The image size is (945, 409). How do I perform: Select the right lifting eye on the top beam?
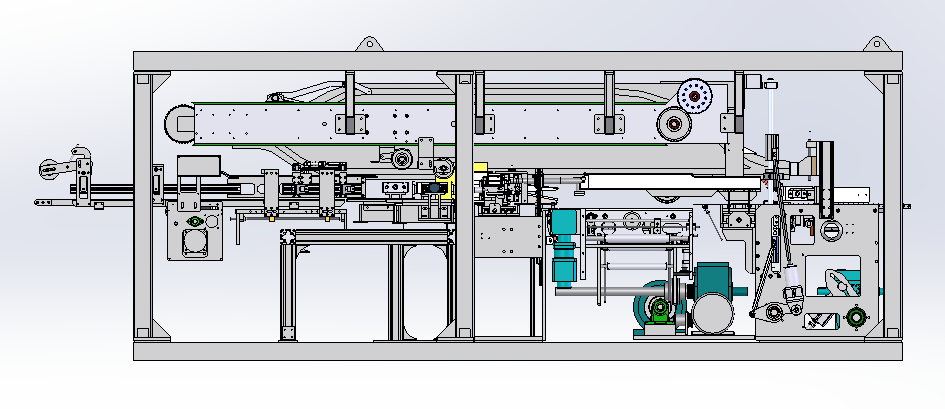click(876, 45)
